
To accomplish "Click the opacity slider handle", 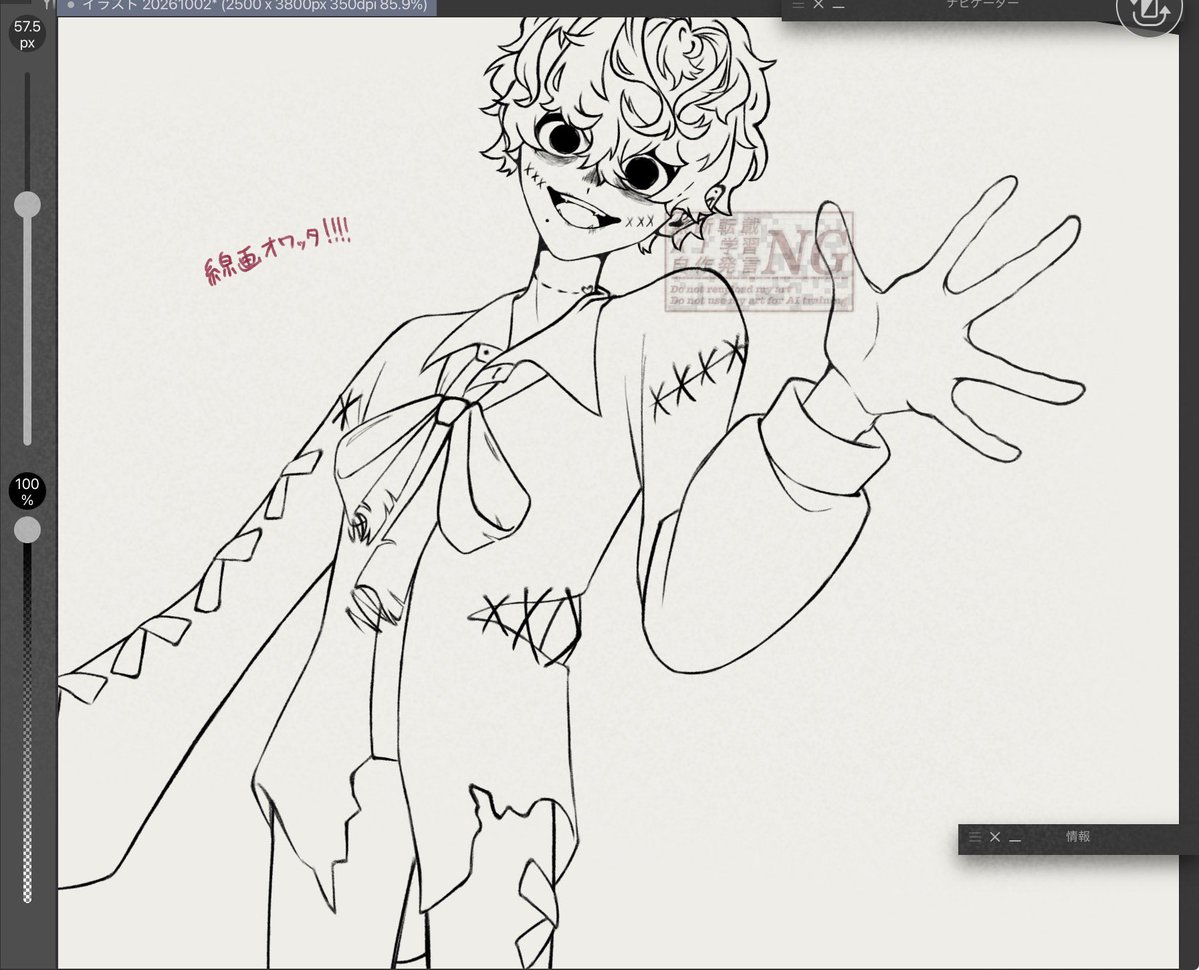I will click(x=28, y=530).
